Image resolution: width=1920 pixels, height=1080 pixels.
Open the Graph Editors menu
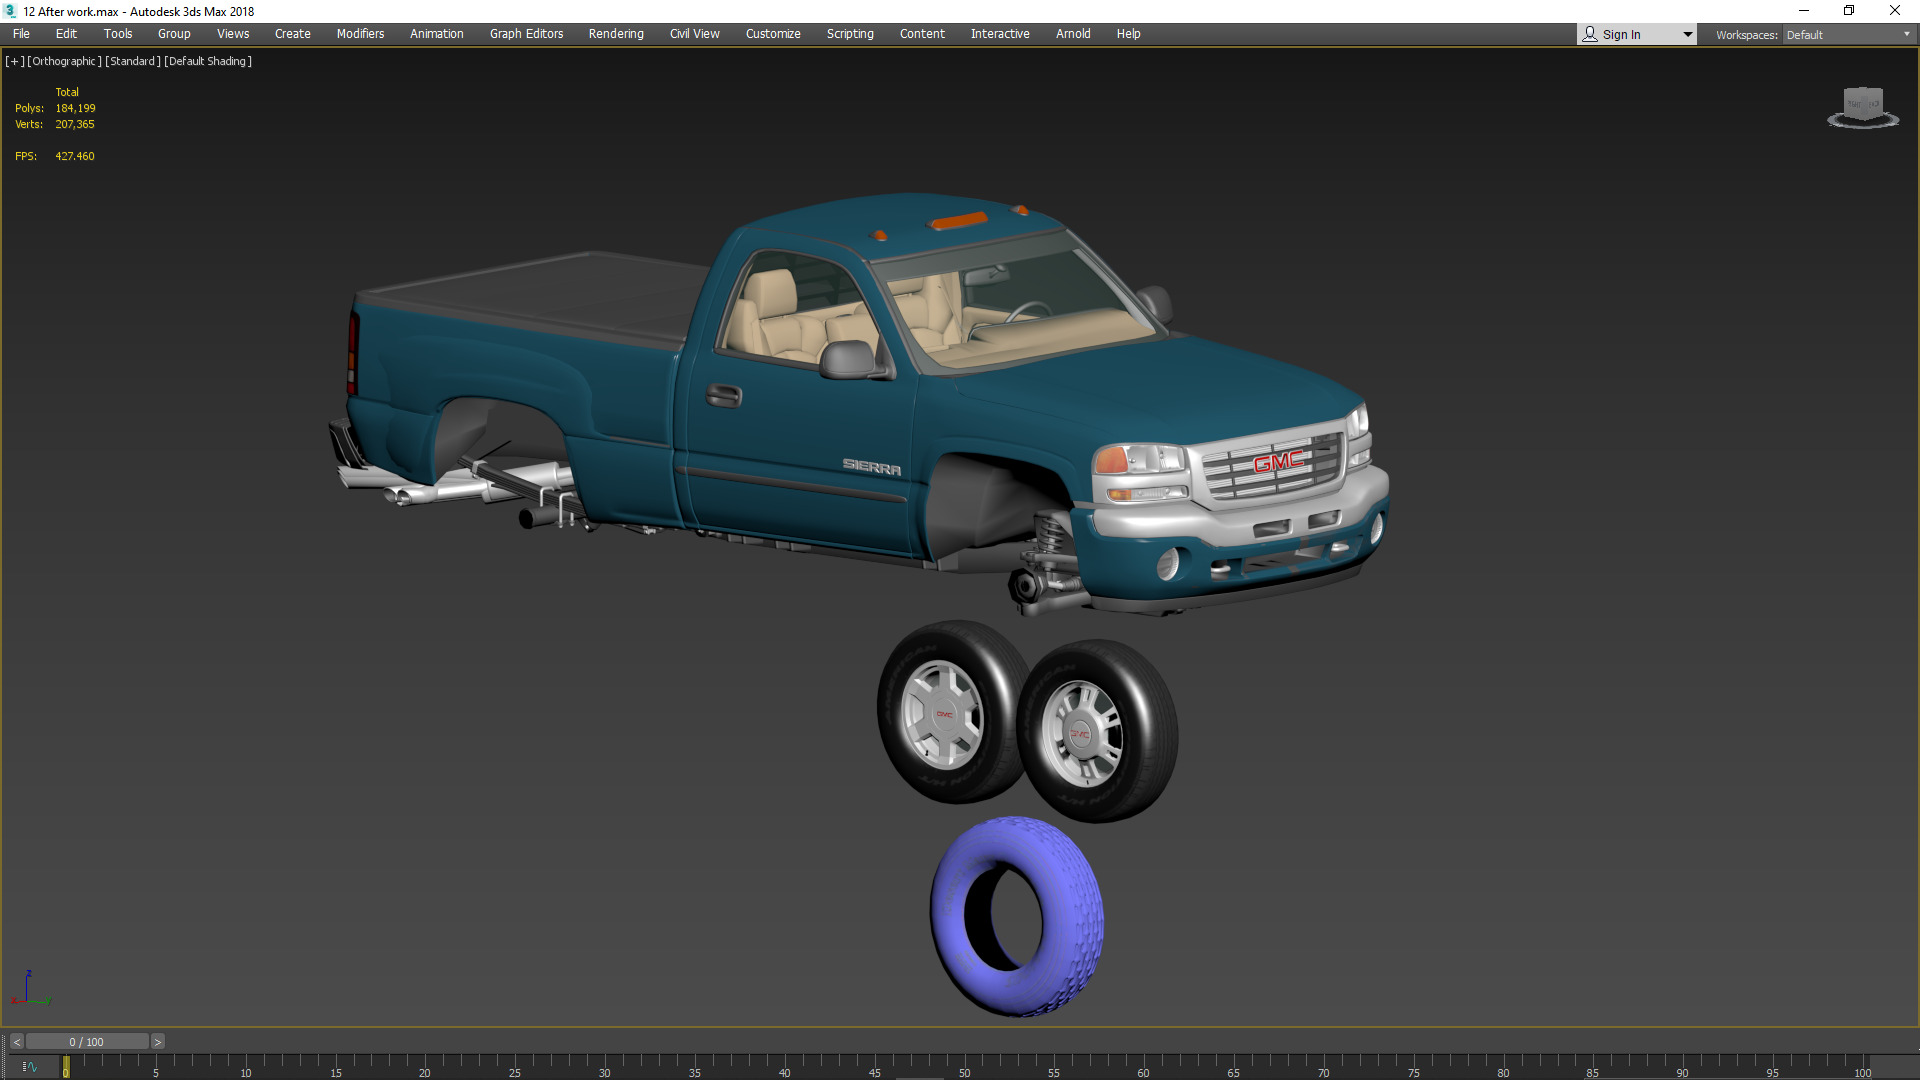[526, 34]
